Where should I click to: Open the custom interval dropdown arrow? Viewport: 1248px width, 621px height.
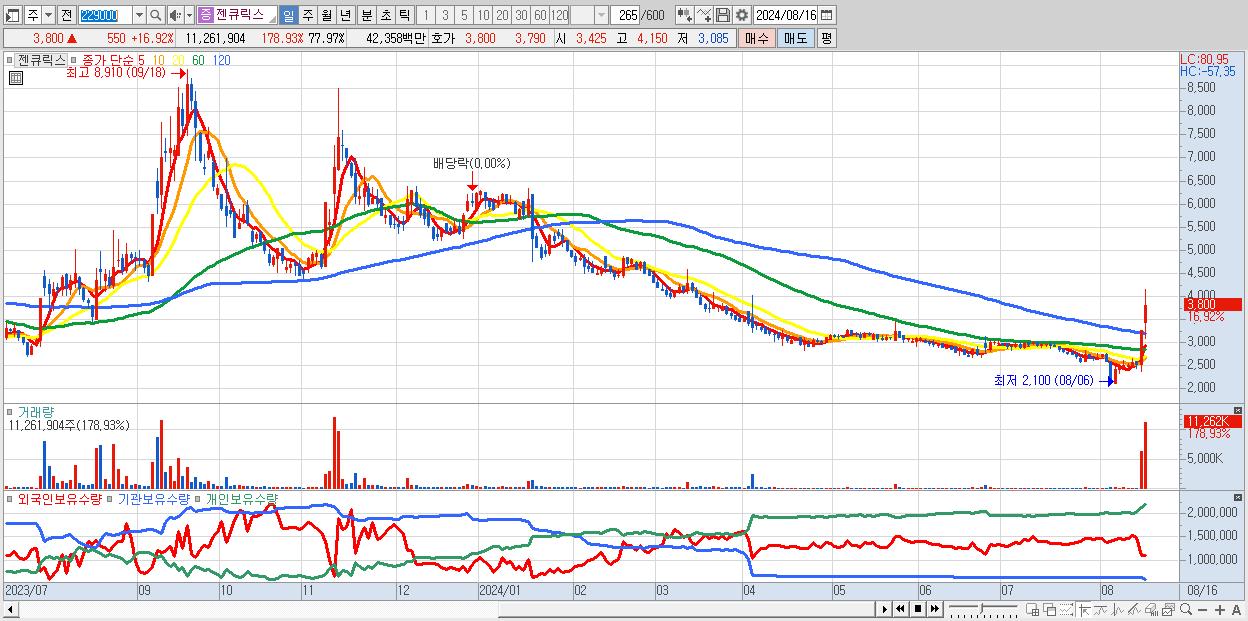[601, 16]
